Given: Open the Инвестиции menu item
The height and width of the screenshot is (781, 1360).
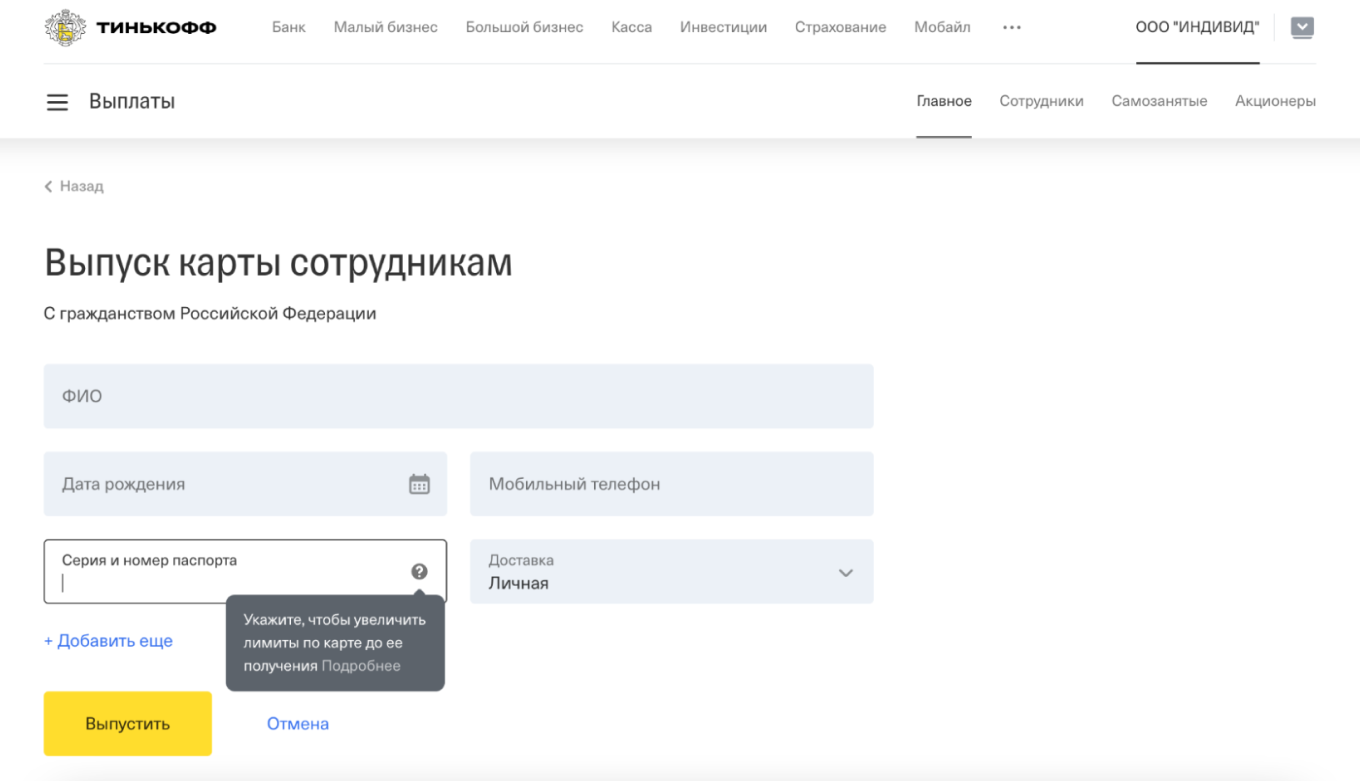Looking at the screenshot, I should 723,27.
